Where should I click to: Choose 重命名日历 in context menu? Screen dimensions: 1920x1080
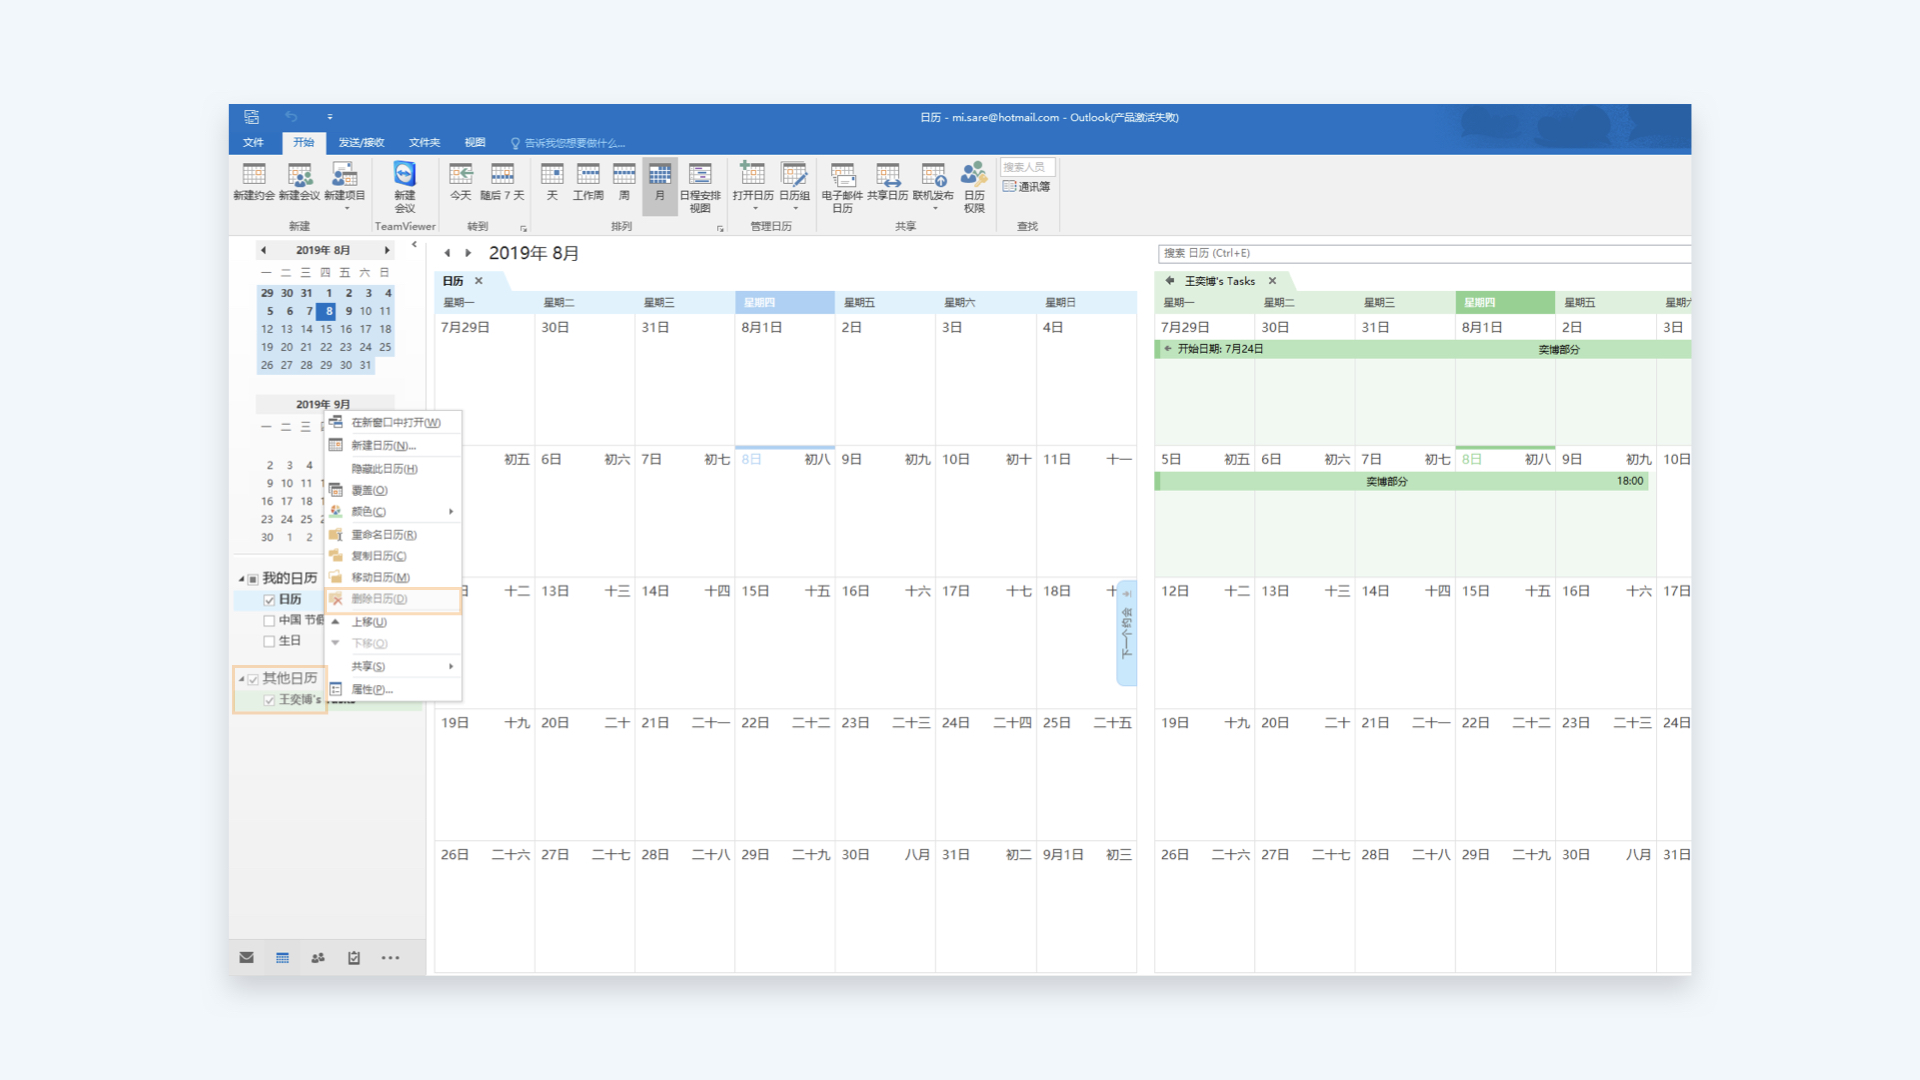(393, 535)
